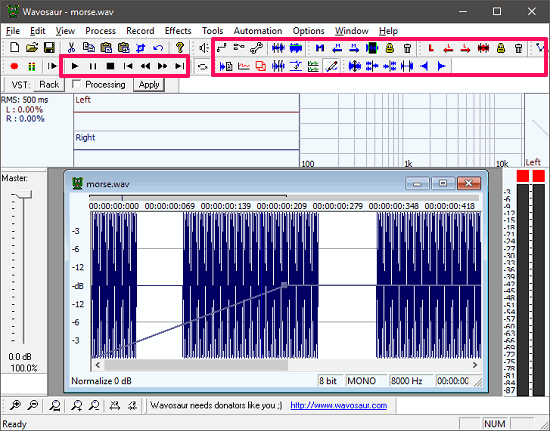550x431 pixels.
Task: Open the Effects menu
Action: coord(178,31)
